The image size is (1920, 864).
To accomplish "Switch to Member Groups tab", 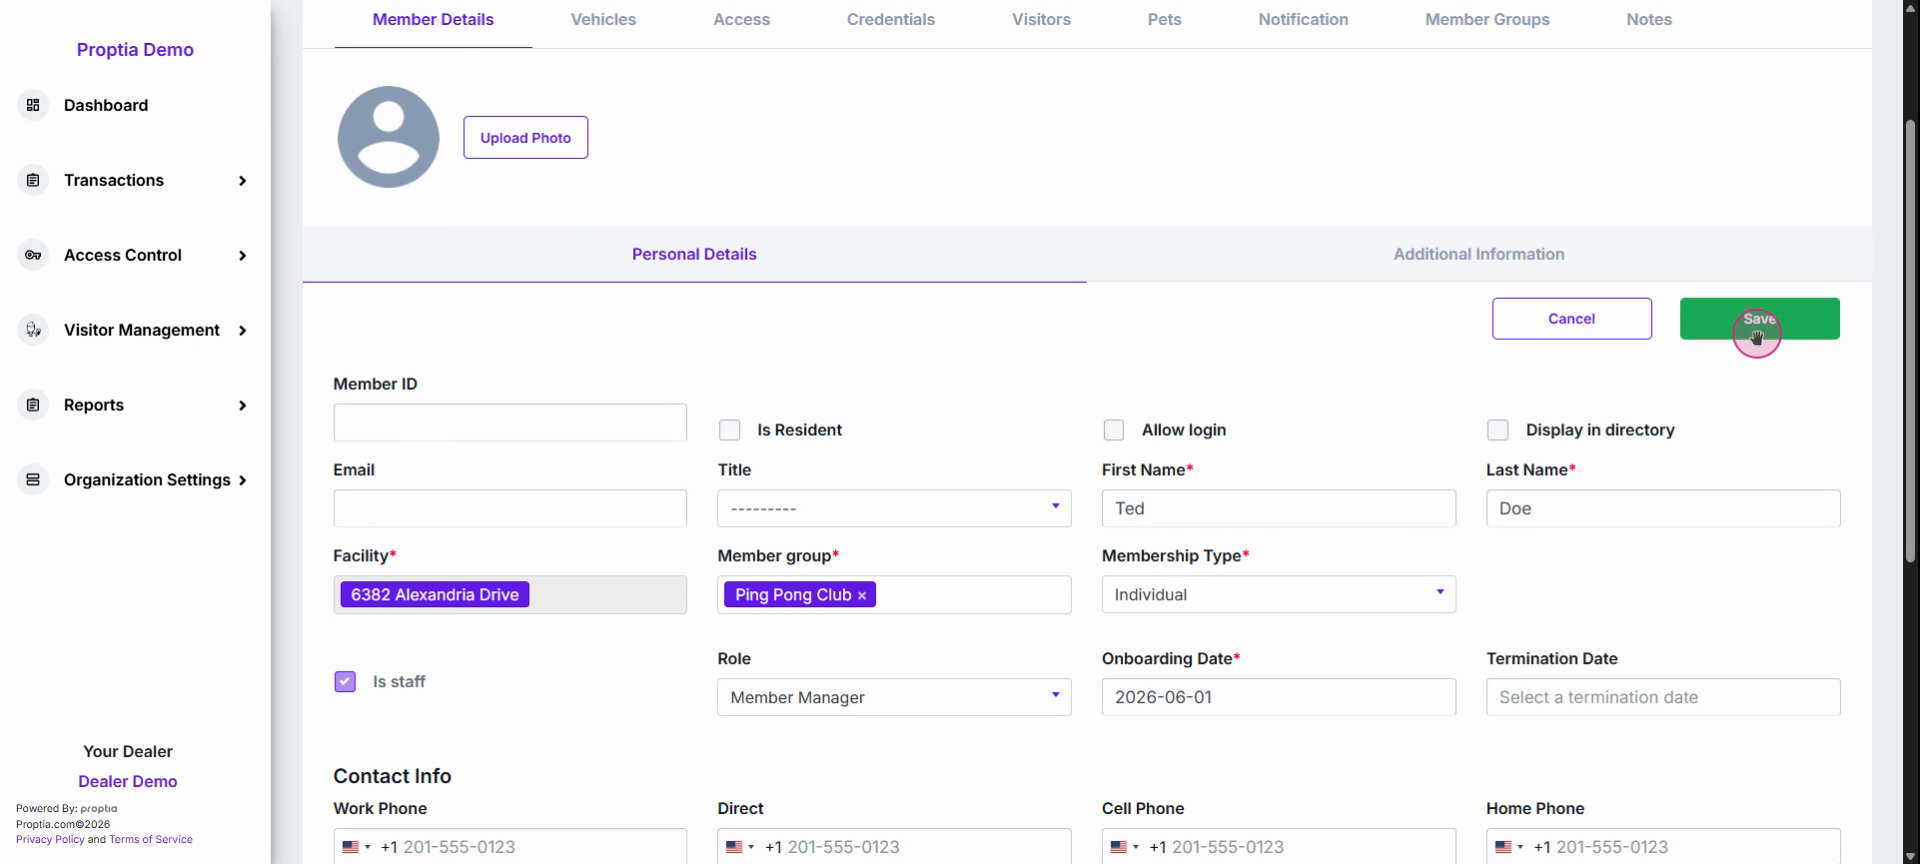I will (x=1487, y=19).
